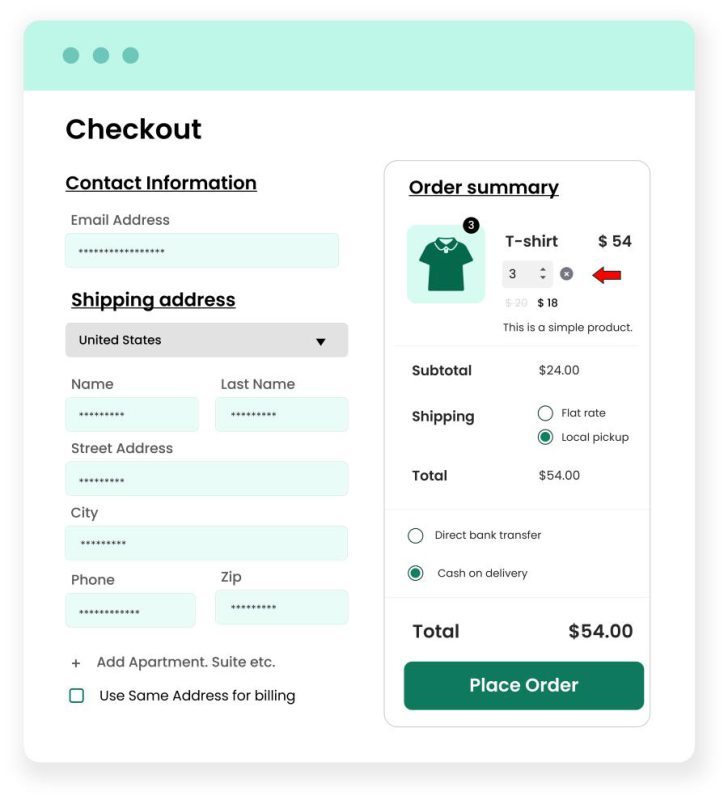Click the green T-shirt product thumbnail
The width and height of the screenshot is (728, 800).
(x=445, y=265)
